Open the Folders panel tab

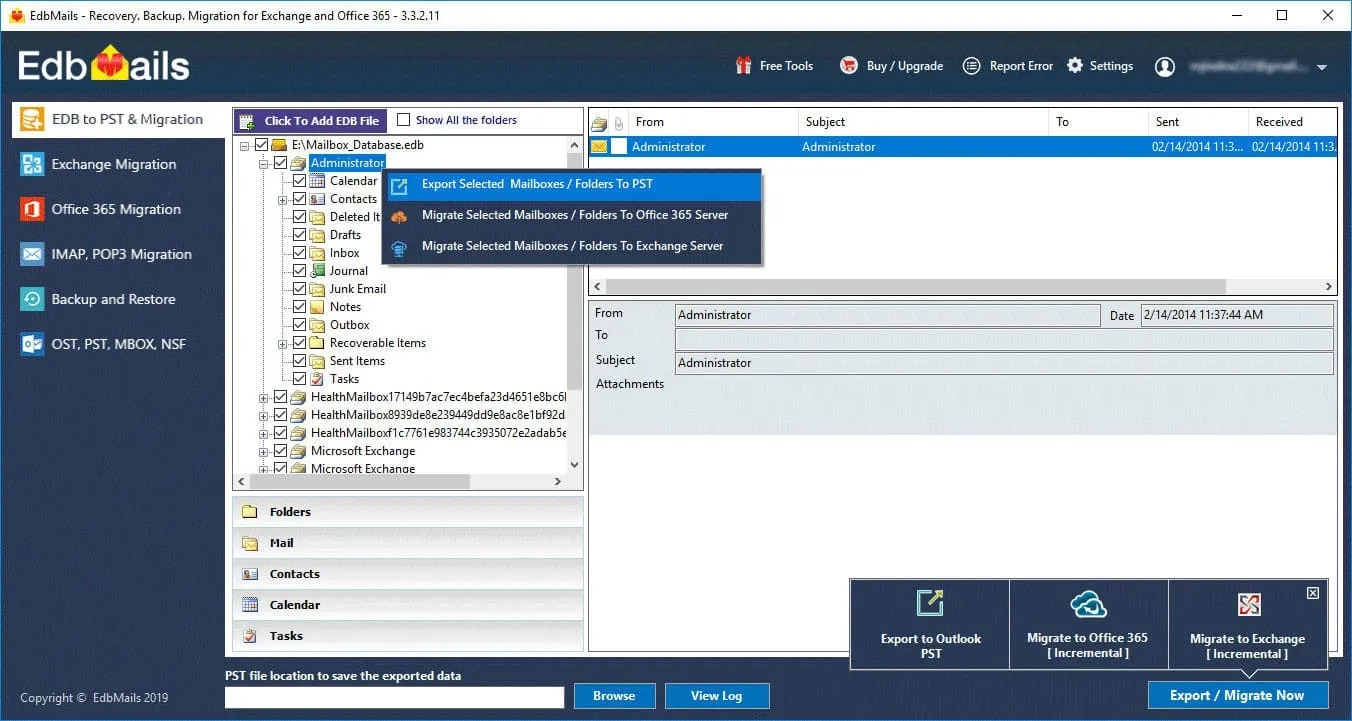tap(408, 512)
